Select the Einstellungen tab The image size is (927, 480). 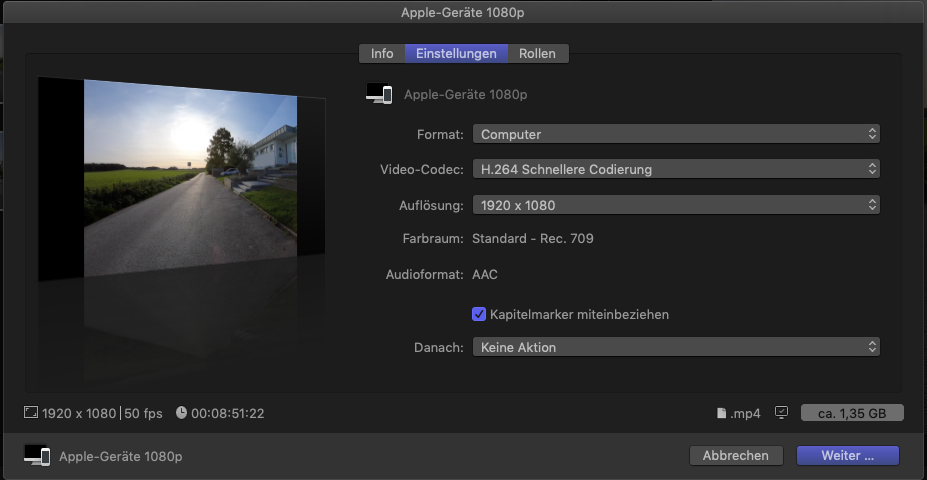pyautogui.click(x=456, y=53)
